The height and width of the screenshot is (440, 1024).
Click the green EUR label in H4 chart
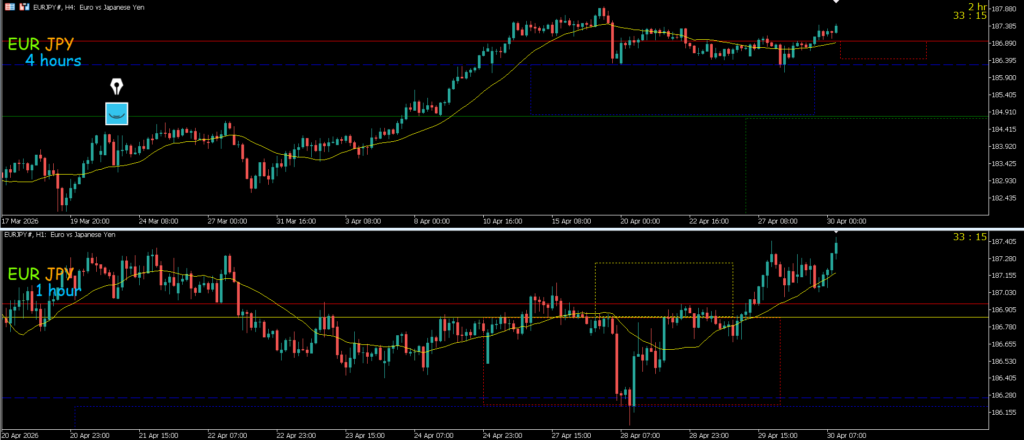[24, 45]
